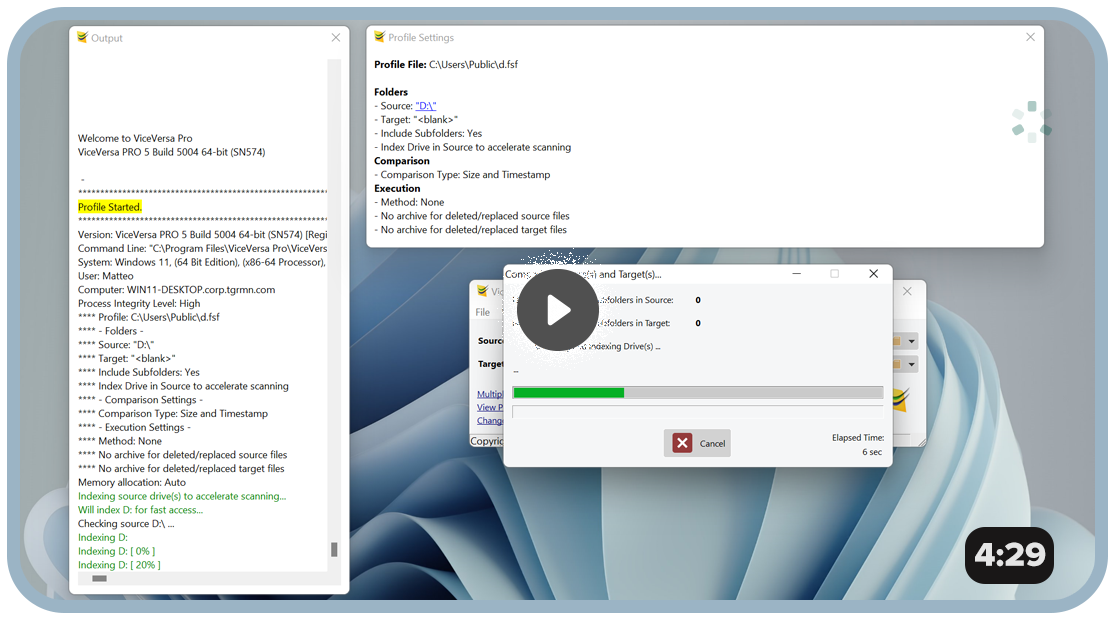Click the Cancel button in the comparing dialog
Viewport: 1116px width, 620px height.
(x=697, y=443)
